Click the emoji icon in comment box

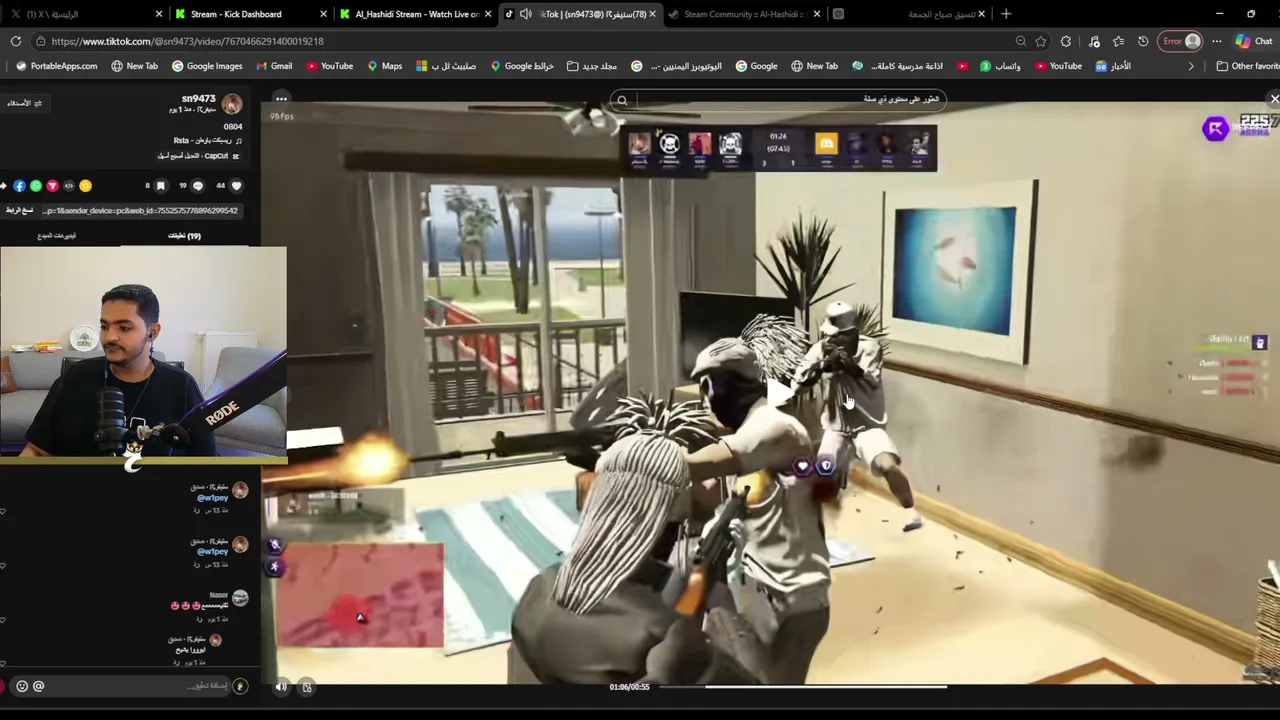coord(22,686)
